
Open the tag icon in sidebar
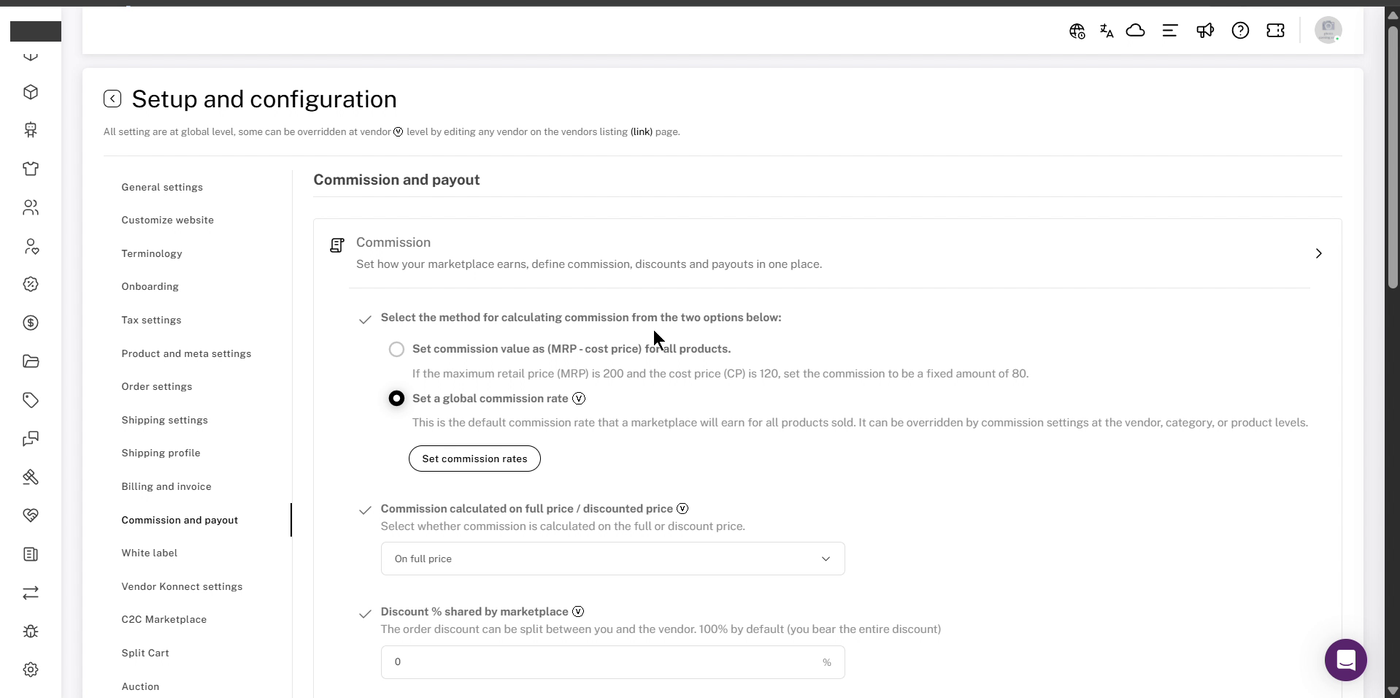(x=31, y=400)
